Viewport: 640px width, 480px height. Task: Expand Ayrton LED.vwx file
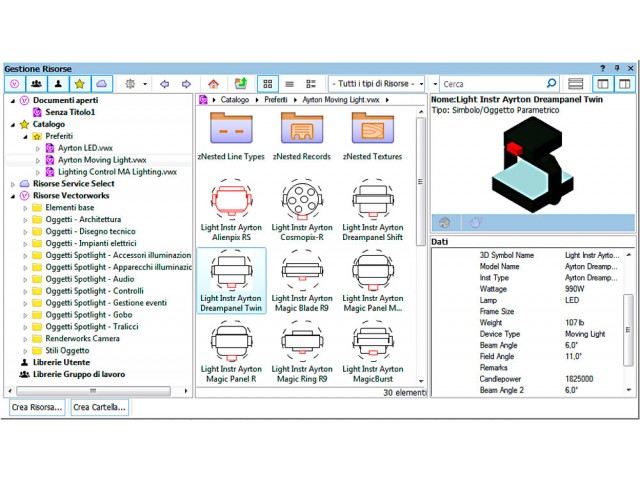point(38,149)
